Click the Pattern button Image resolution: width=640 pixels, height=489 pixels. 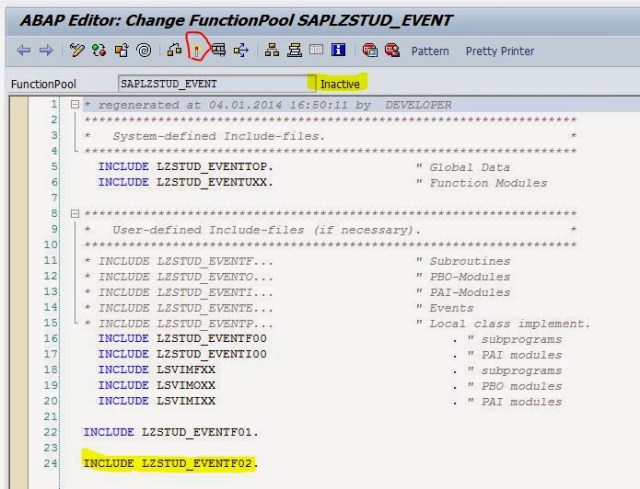click(430, 51)
